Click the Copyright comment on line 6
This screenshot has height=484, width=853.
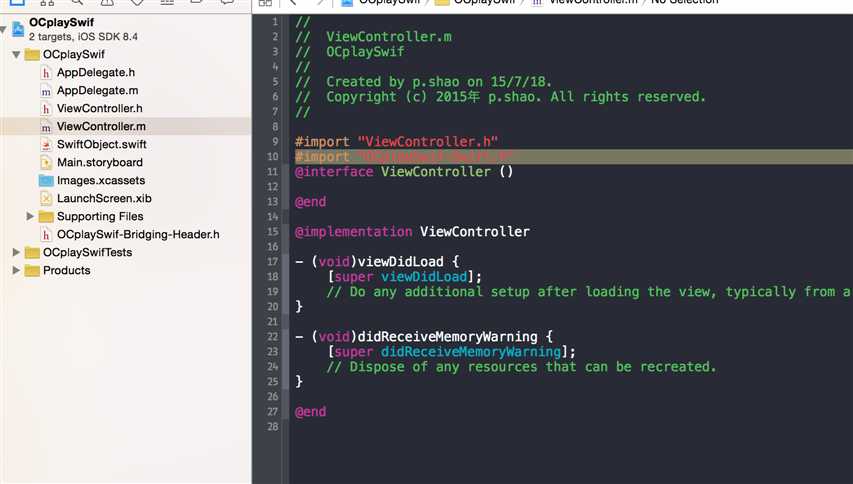click(x=500, y=97)
